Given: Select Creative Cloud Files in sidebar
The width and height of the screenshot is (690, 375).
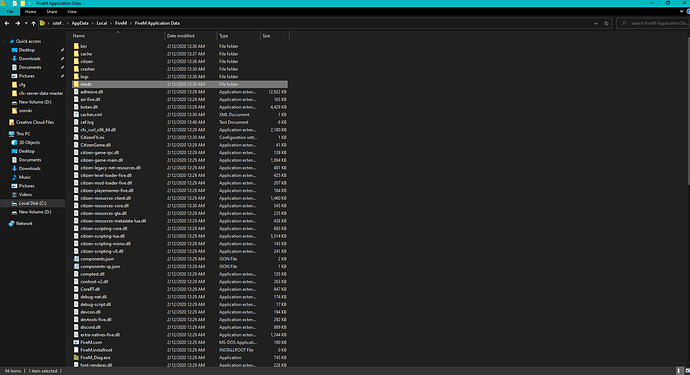Looking at the screenshot, I should 35,122.
